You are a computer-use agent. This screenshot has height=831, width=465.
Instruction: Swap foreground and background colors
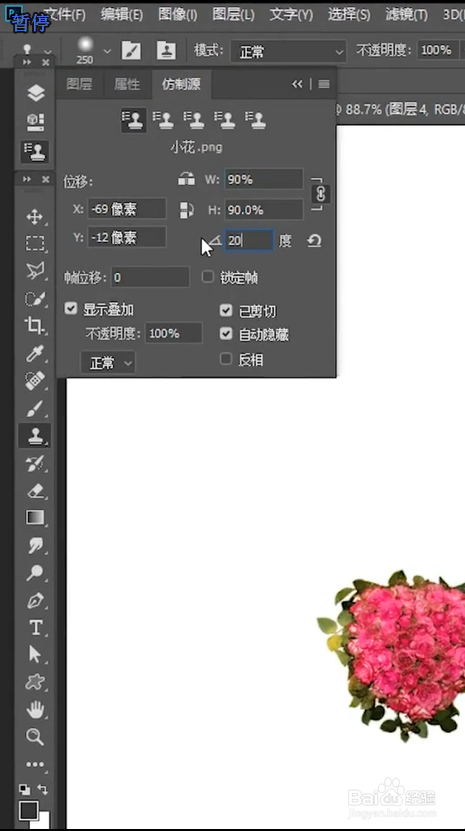tap(43, 789)
